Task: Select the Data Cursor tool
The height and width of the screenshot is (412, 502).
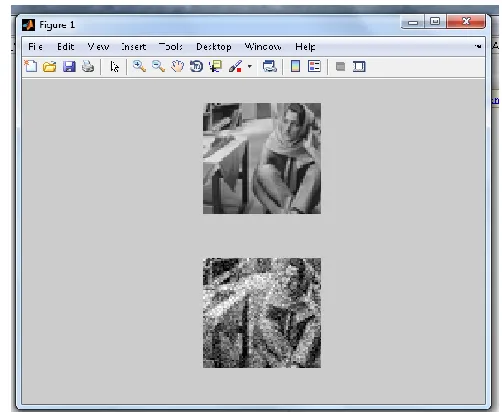Action: [216, 66]
